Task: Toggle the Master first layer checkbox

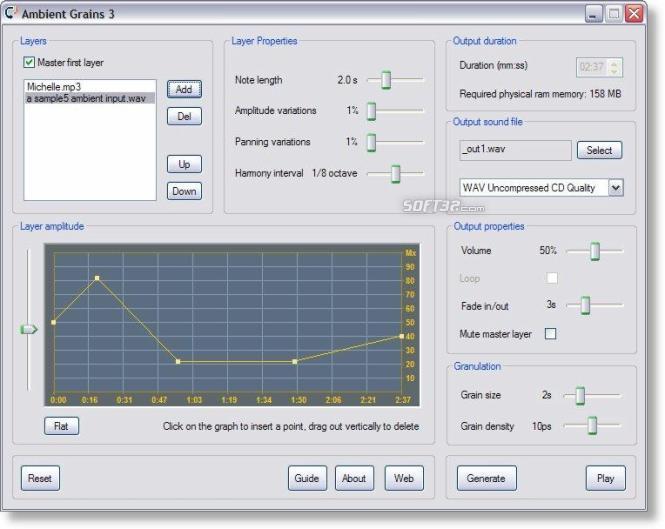Action: (29, 62)
